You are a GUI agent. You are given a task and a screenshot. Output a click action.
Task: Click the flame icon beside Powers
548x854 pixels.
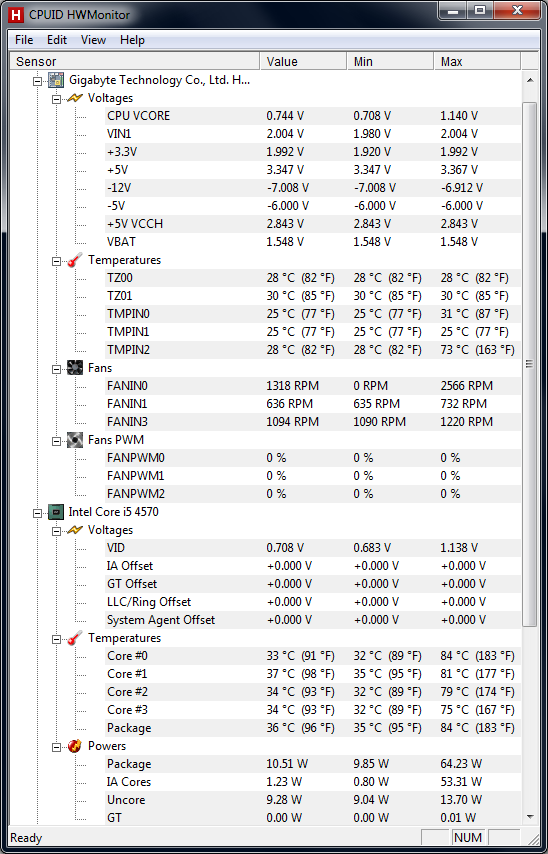[x=75, y=746]
